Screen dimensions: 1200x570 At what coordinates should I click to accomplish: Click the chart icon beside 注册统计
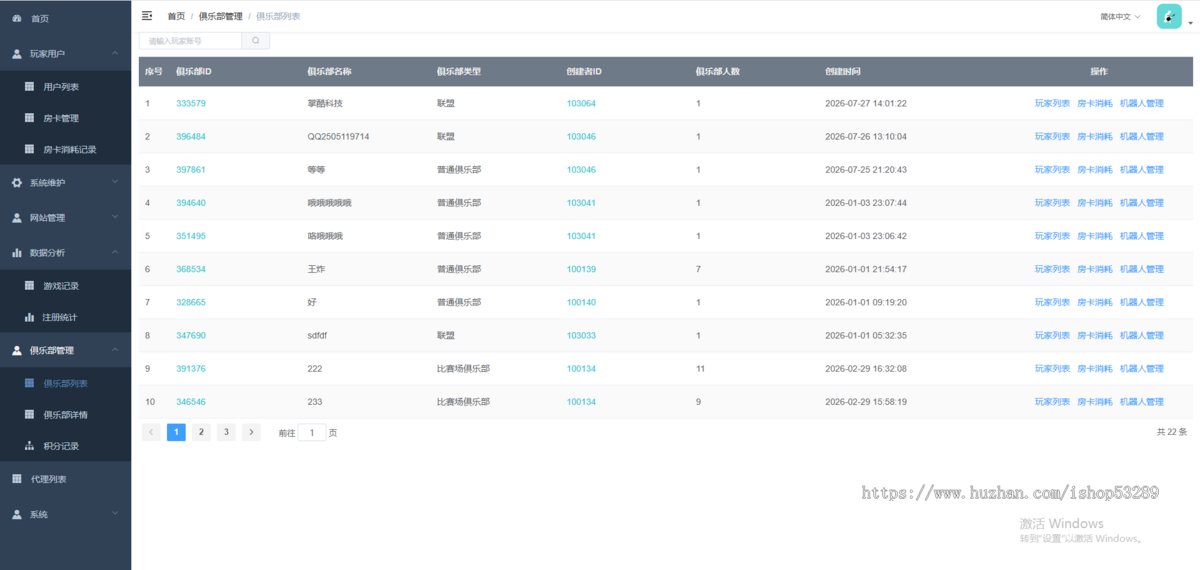[x=29, y=317]
